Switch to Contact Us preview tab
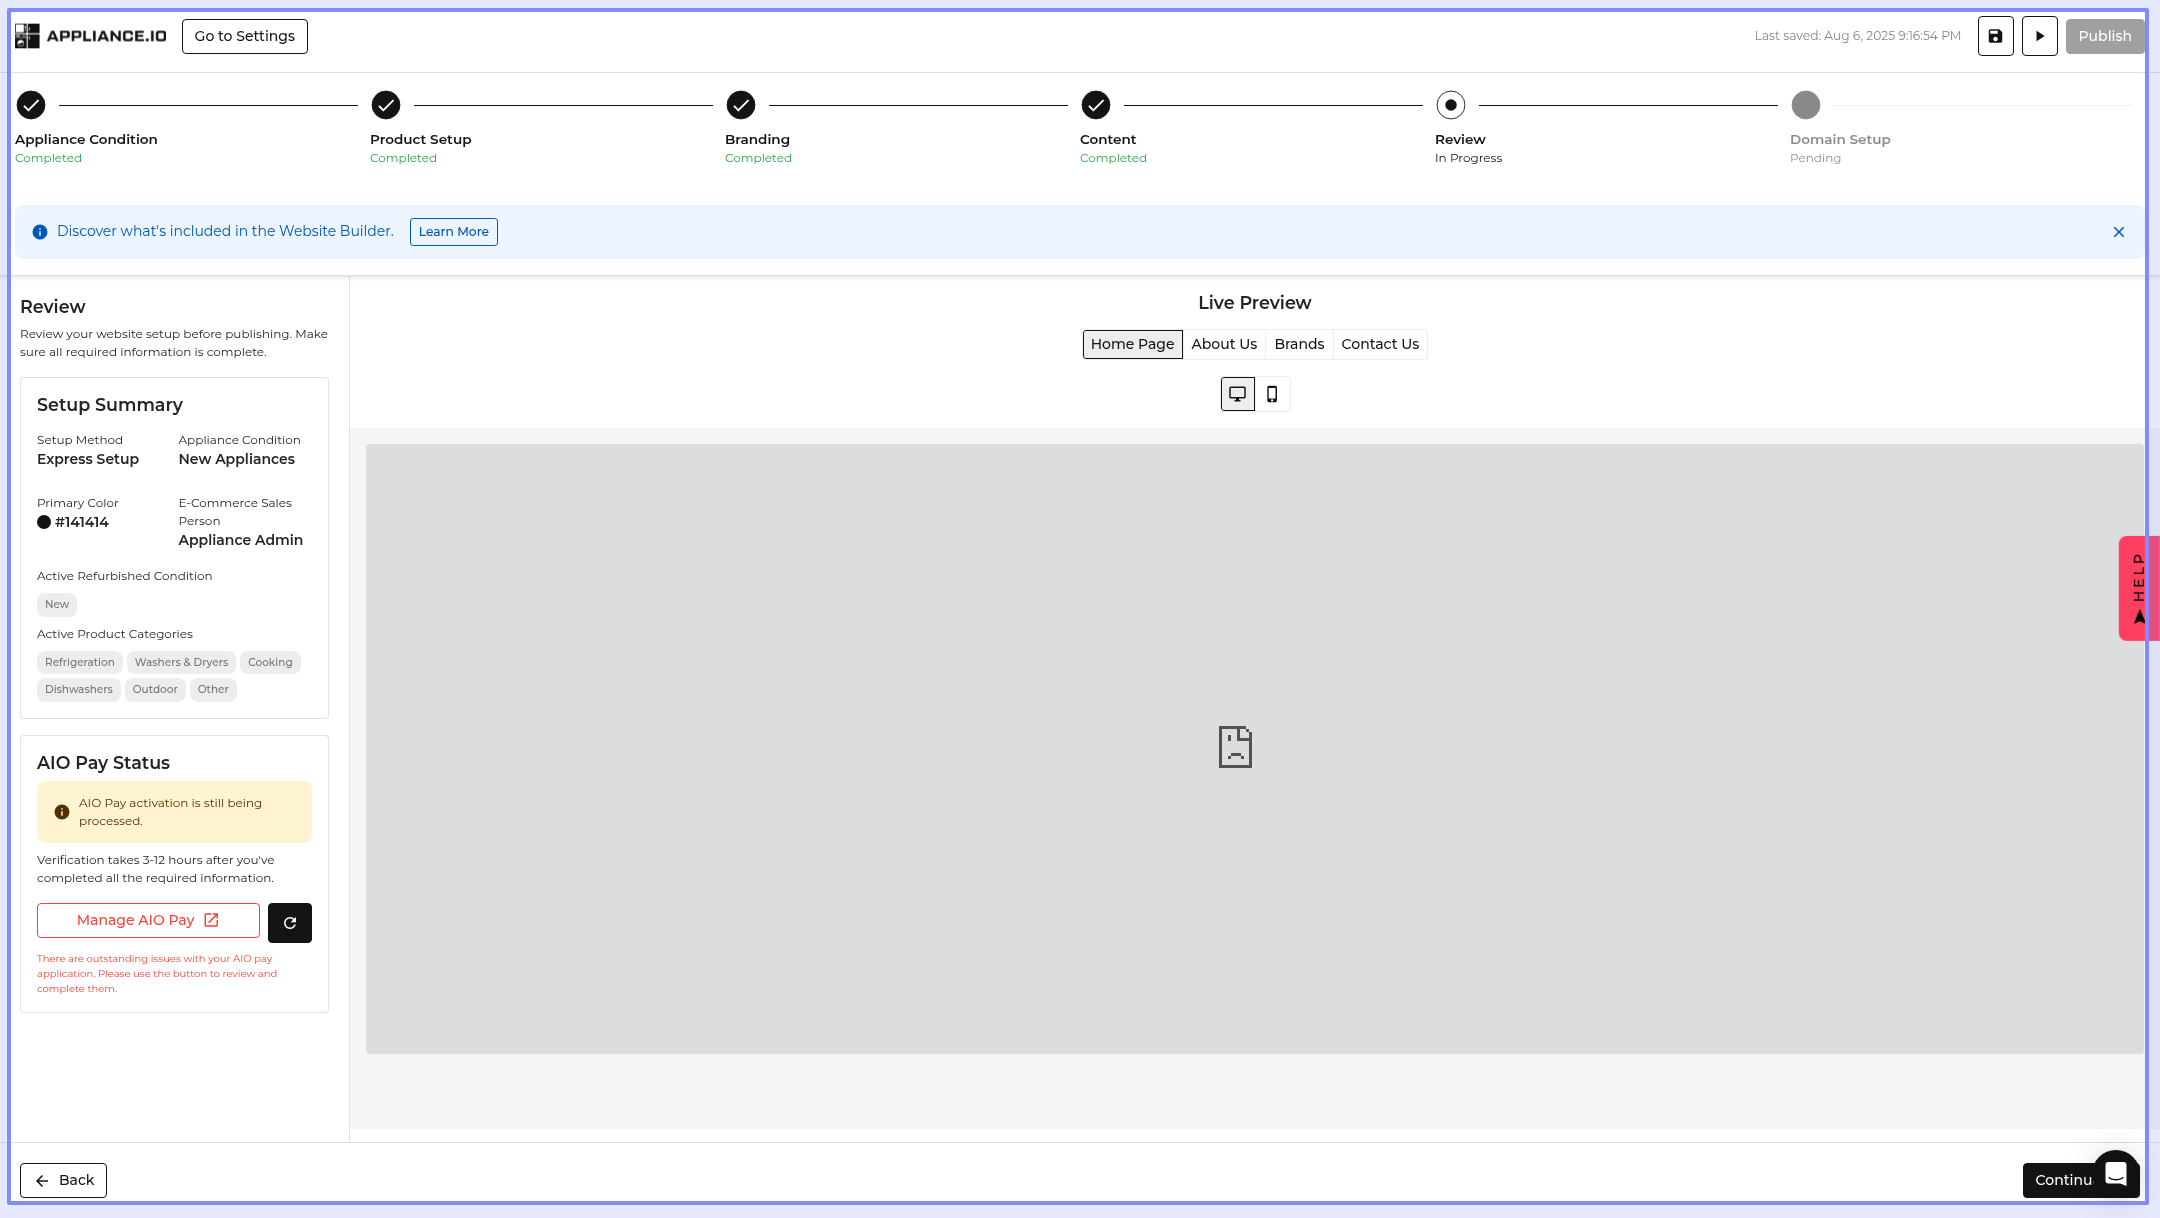2160x1218 pixels. pos(1379,344)
